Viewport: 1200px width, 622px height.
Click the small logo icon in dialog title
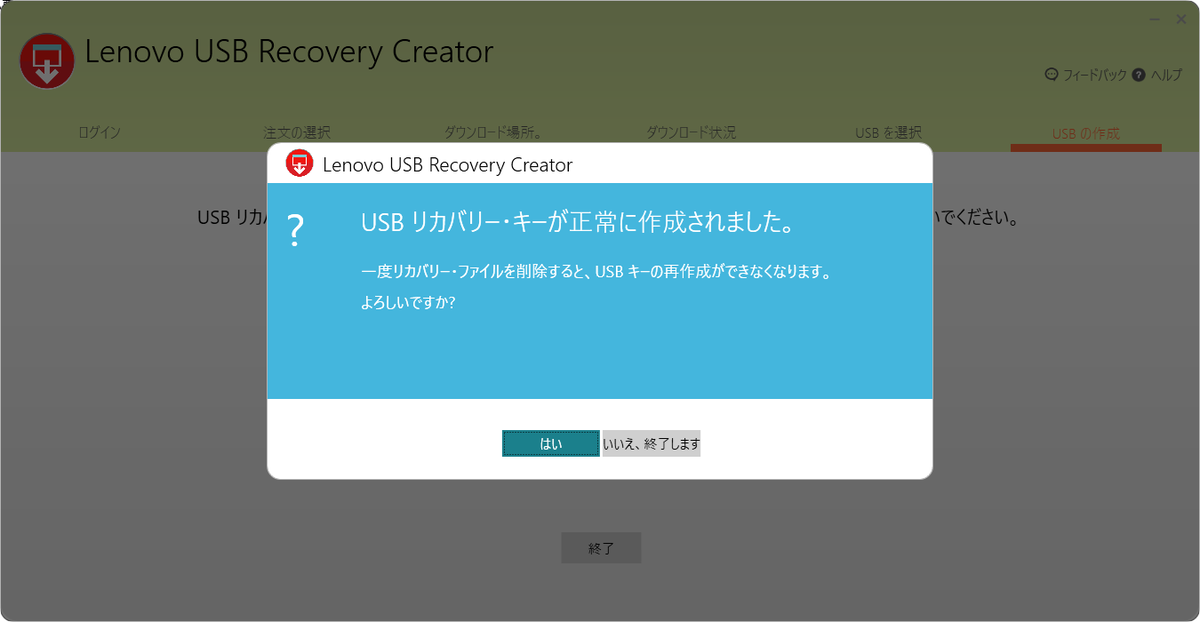pos(300,163)
